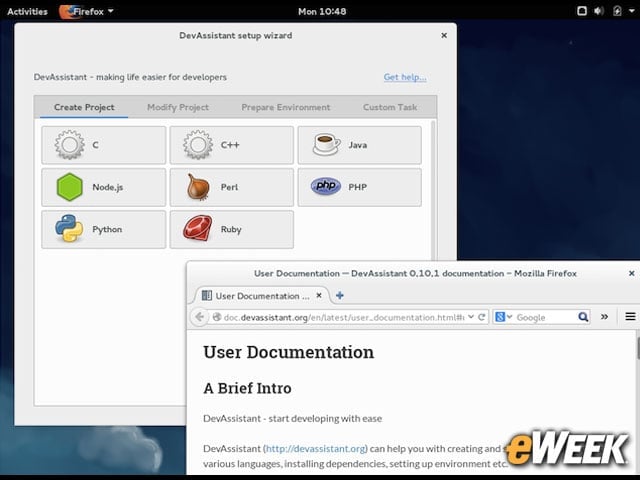Click the reload page icon in Firefox
Screen dimensions: 640x480
pyautogui.click(x=482, y=317)
